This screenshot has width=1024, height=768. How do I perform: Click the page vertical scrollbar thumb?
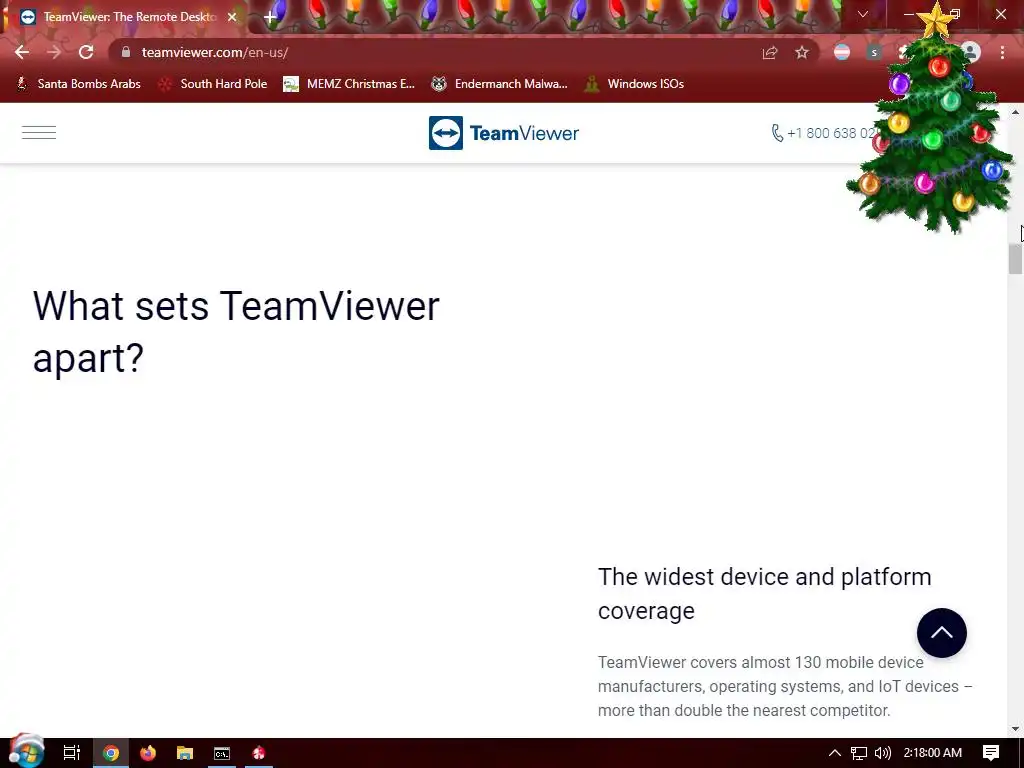click(x=1015, y=259)
